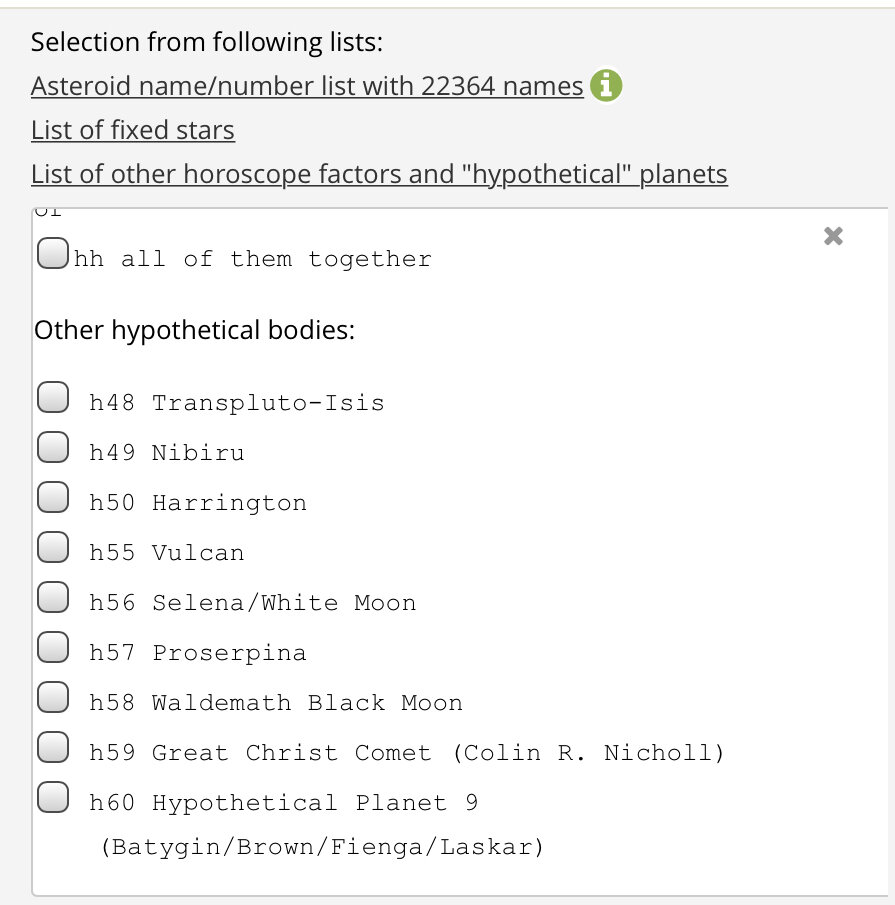Tick the h48 Transpluto-Isis checkbox
Image resolution: width=895 pixels, height=905 pixels.
click(53, 397)
